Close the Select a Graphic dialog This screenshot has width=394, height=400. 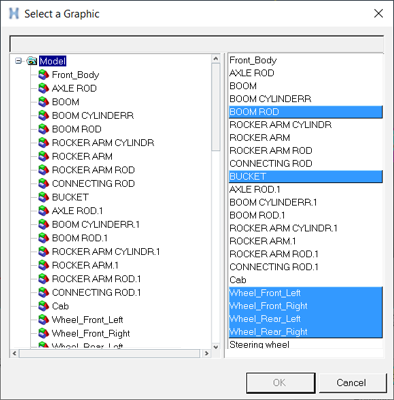[x=378, y=14]
